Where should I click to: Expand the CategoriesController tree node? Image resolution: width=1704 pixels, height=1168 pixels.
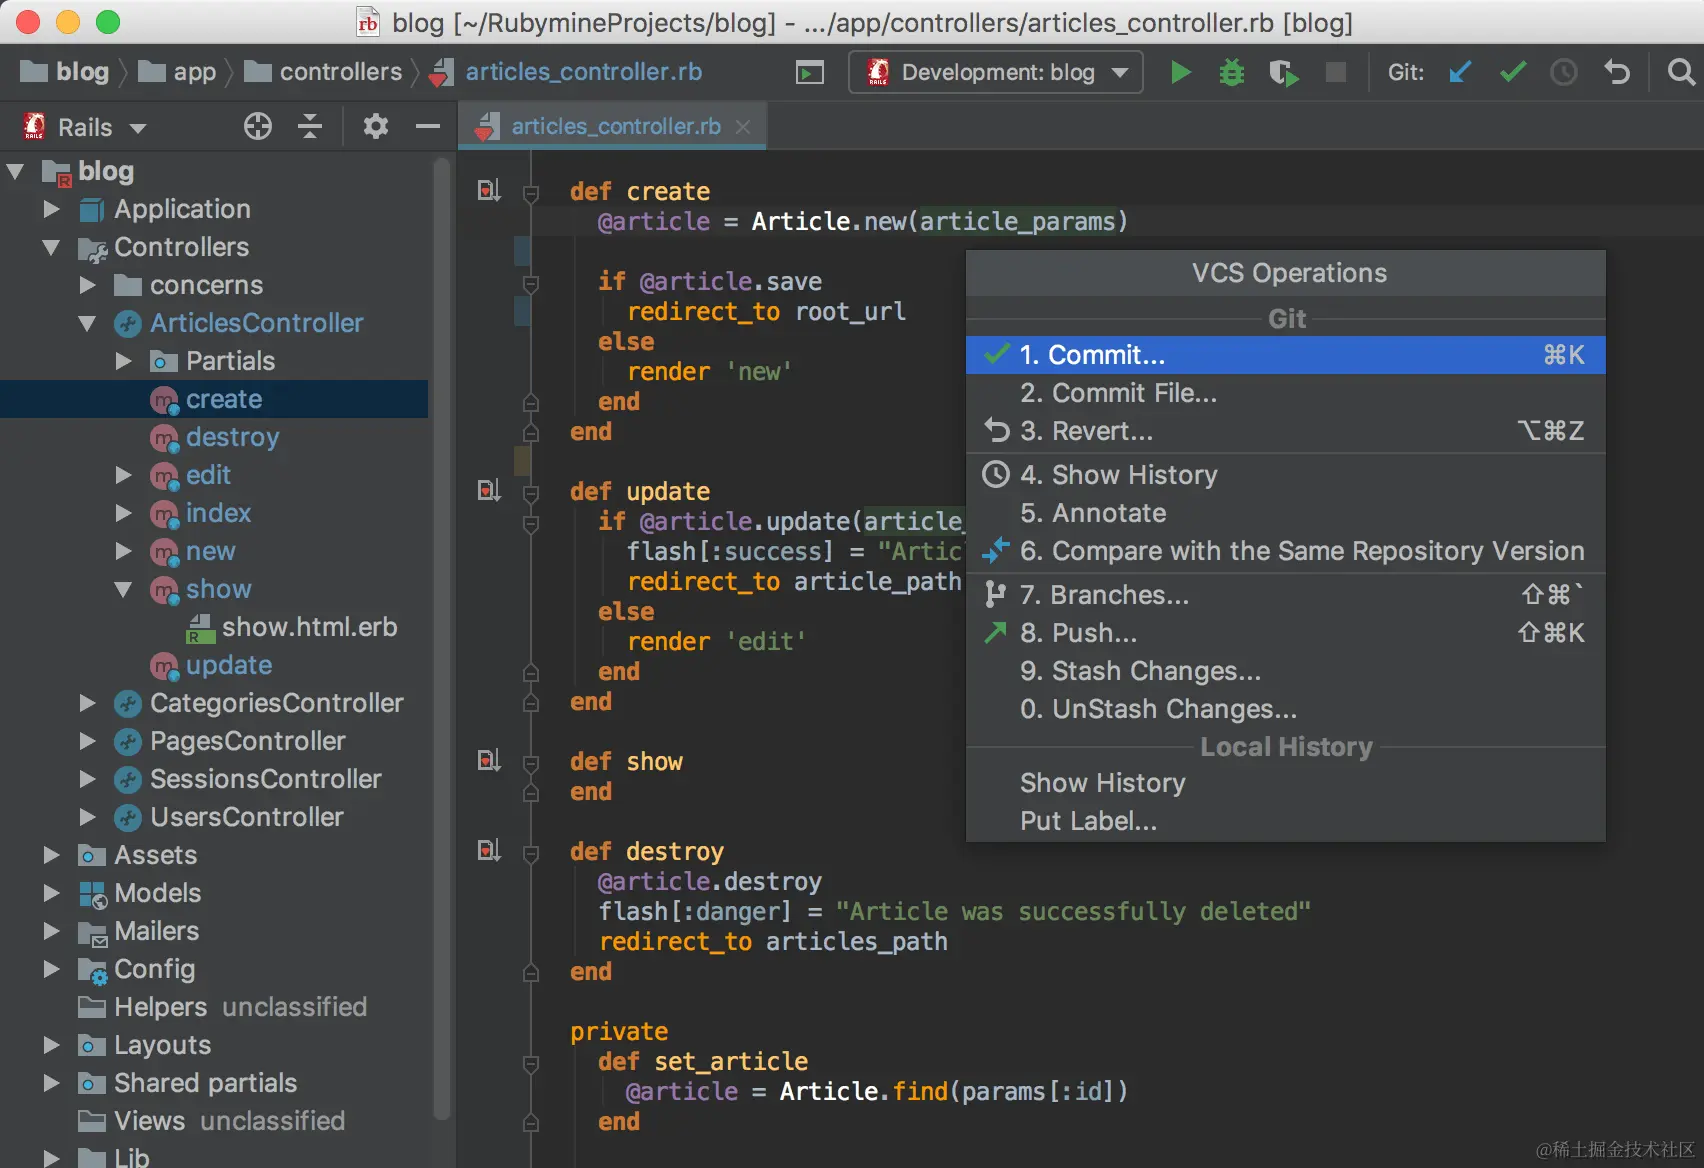click(x=88, y=703)
